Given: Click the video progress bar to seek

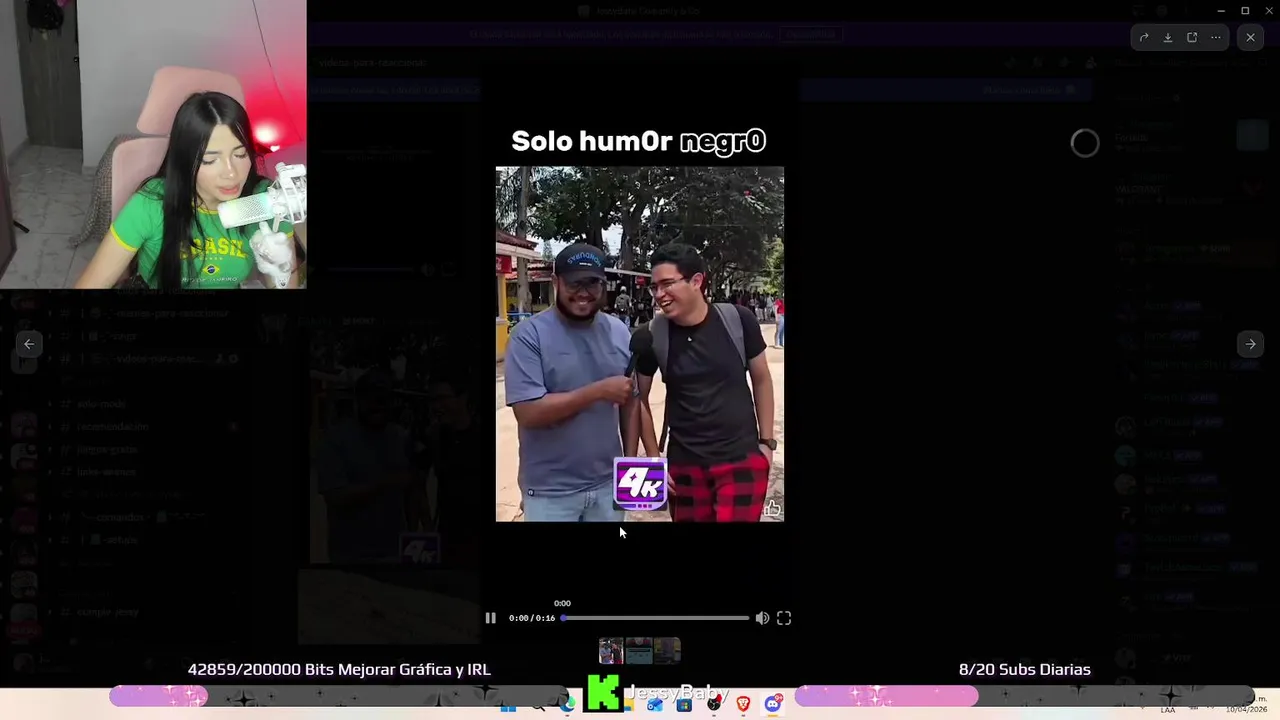Looking at the screenshot, I should (655, 618).
